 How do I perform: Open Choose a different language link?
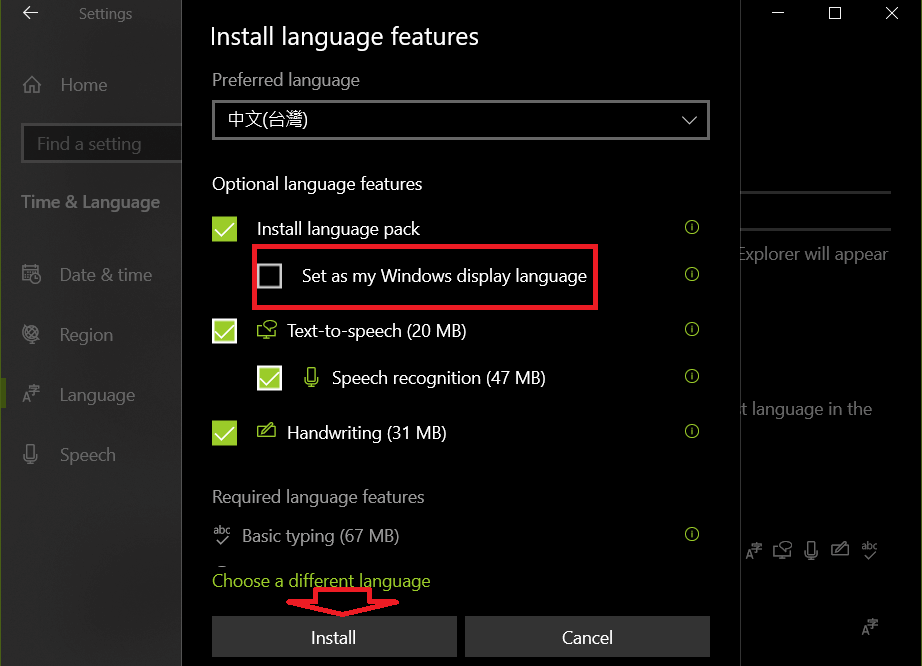[321, 580]
